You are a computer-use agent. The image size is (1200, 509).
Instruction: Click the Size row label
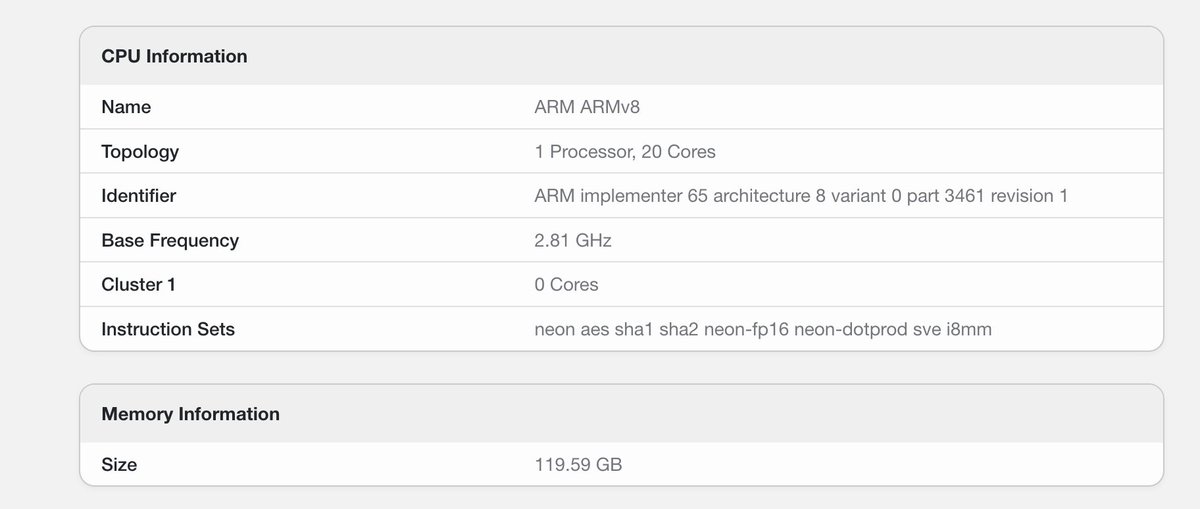click(119, 465)
